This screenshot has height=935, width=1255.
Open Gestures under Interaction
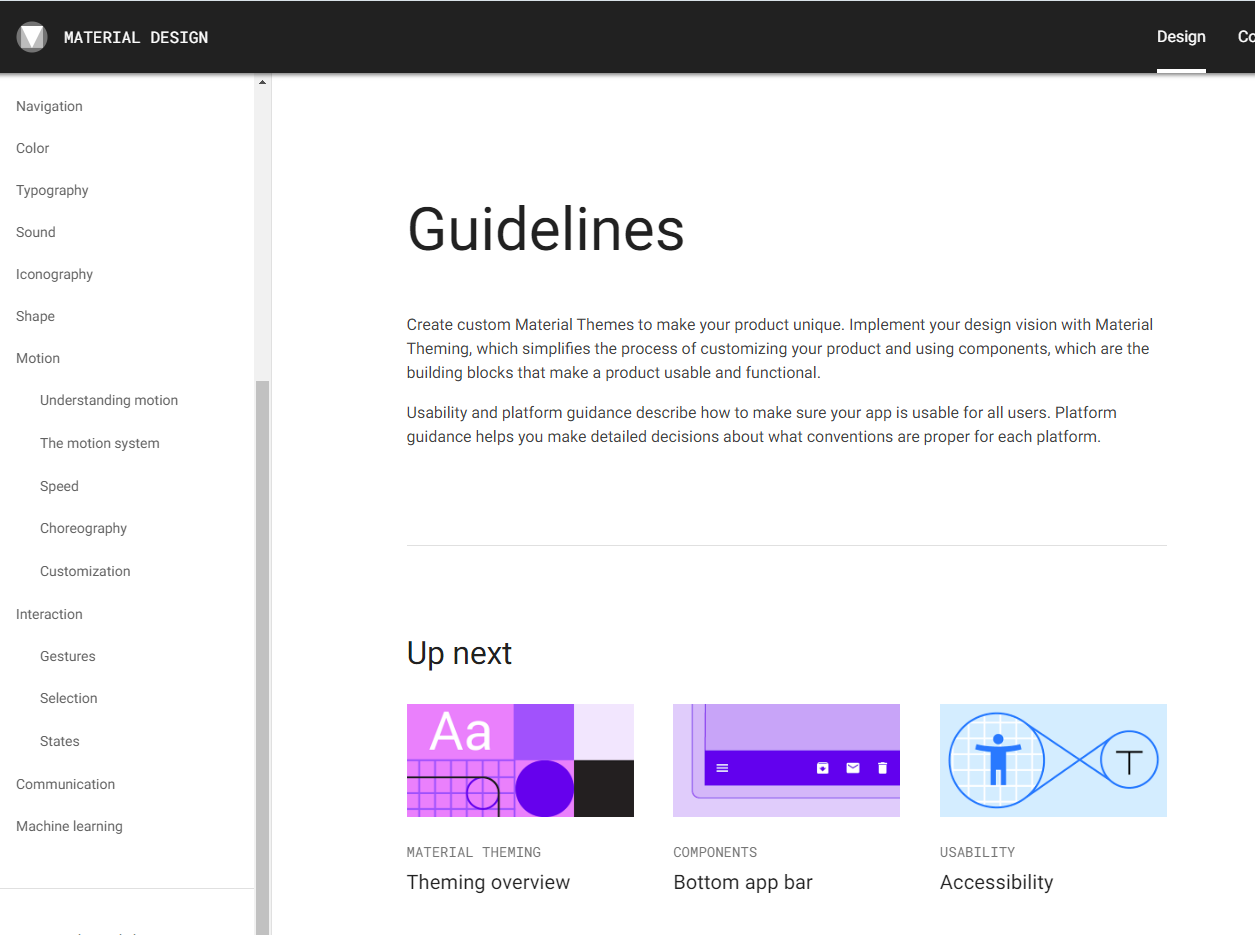[68, 656]
